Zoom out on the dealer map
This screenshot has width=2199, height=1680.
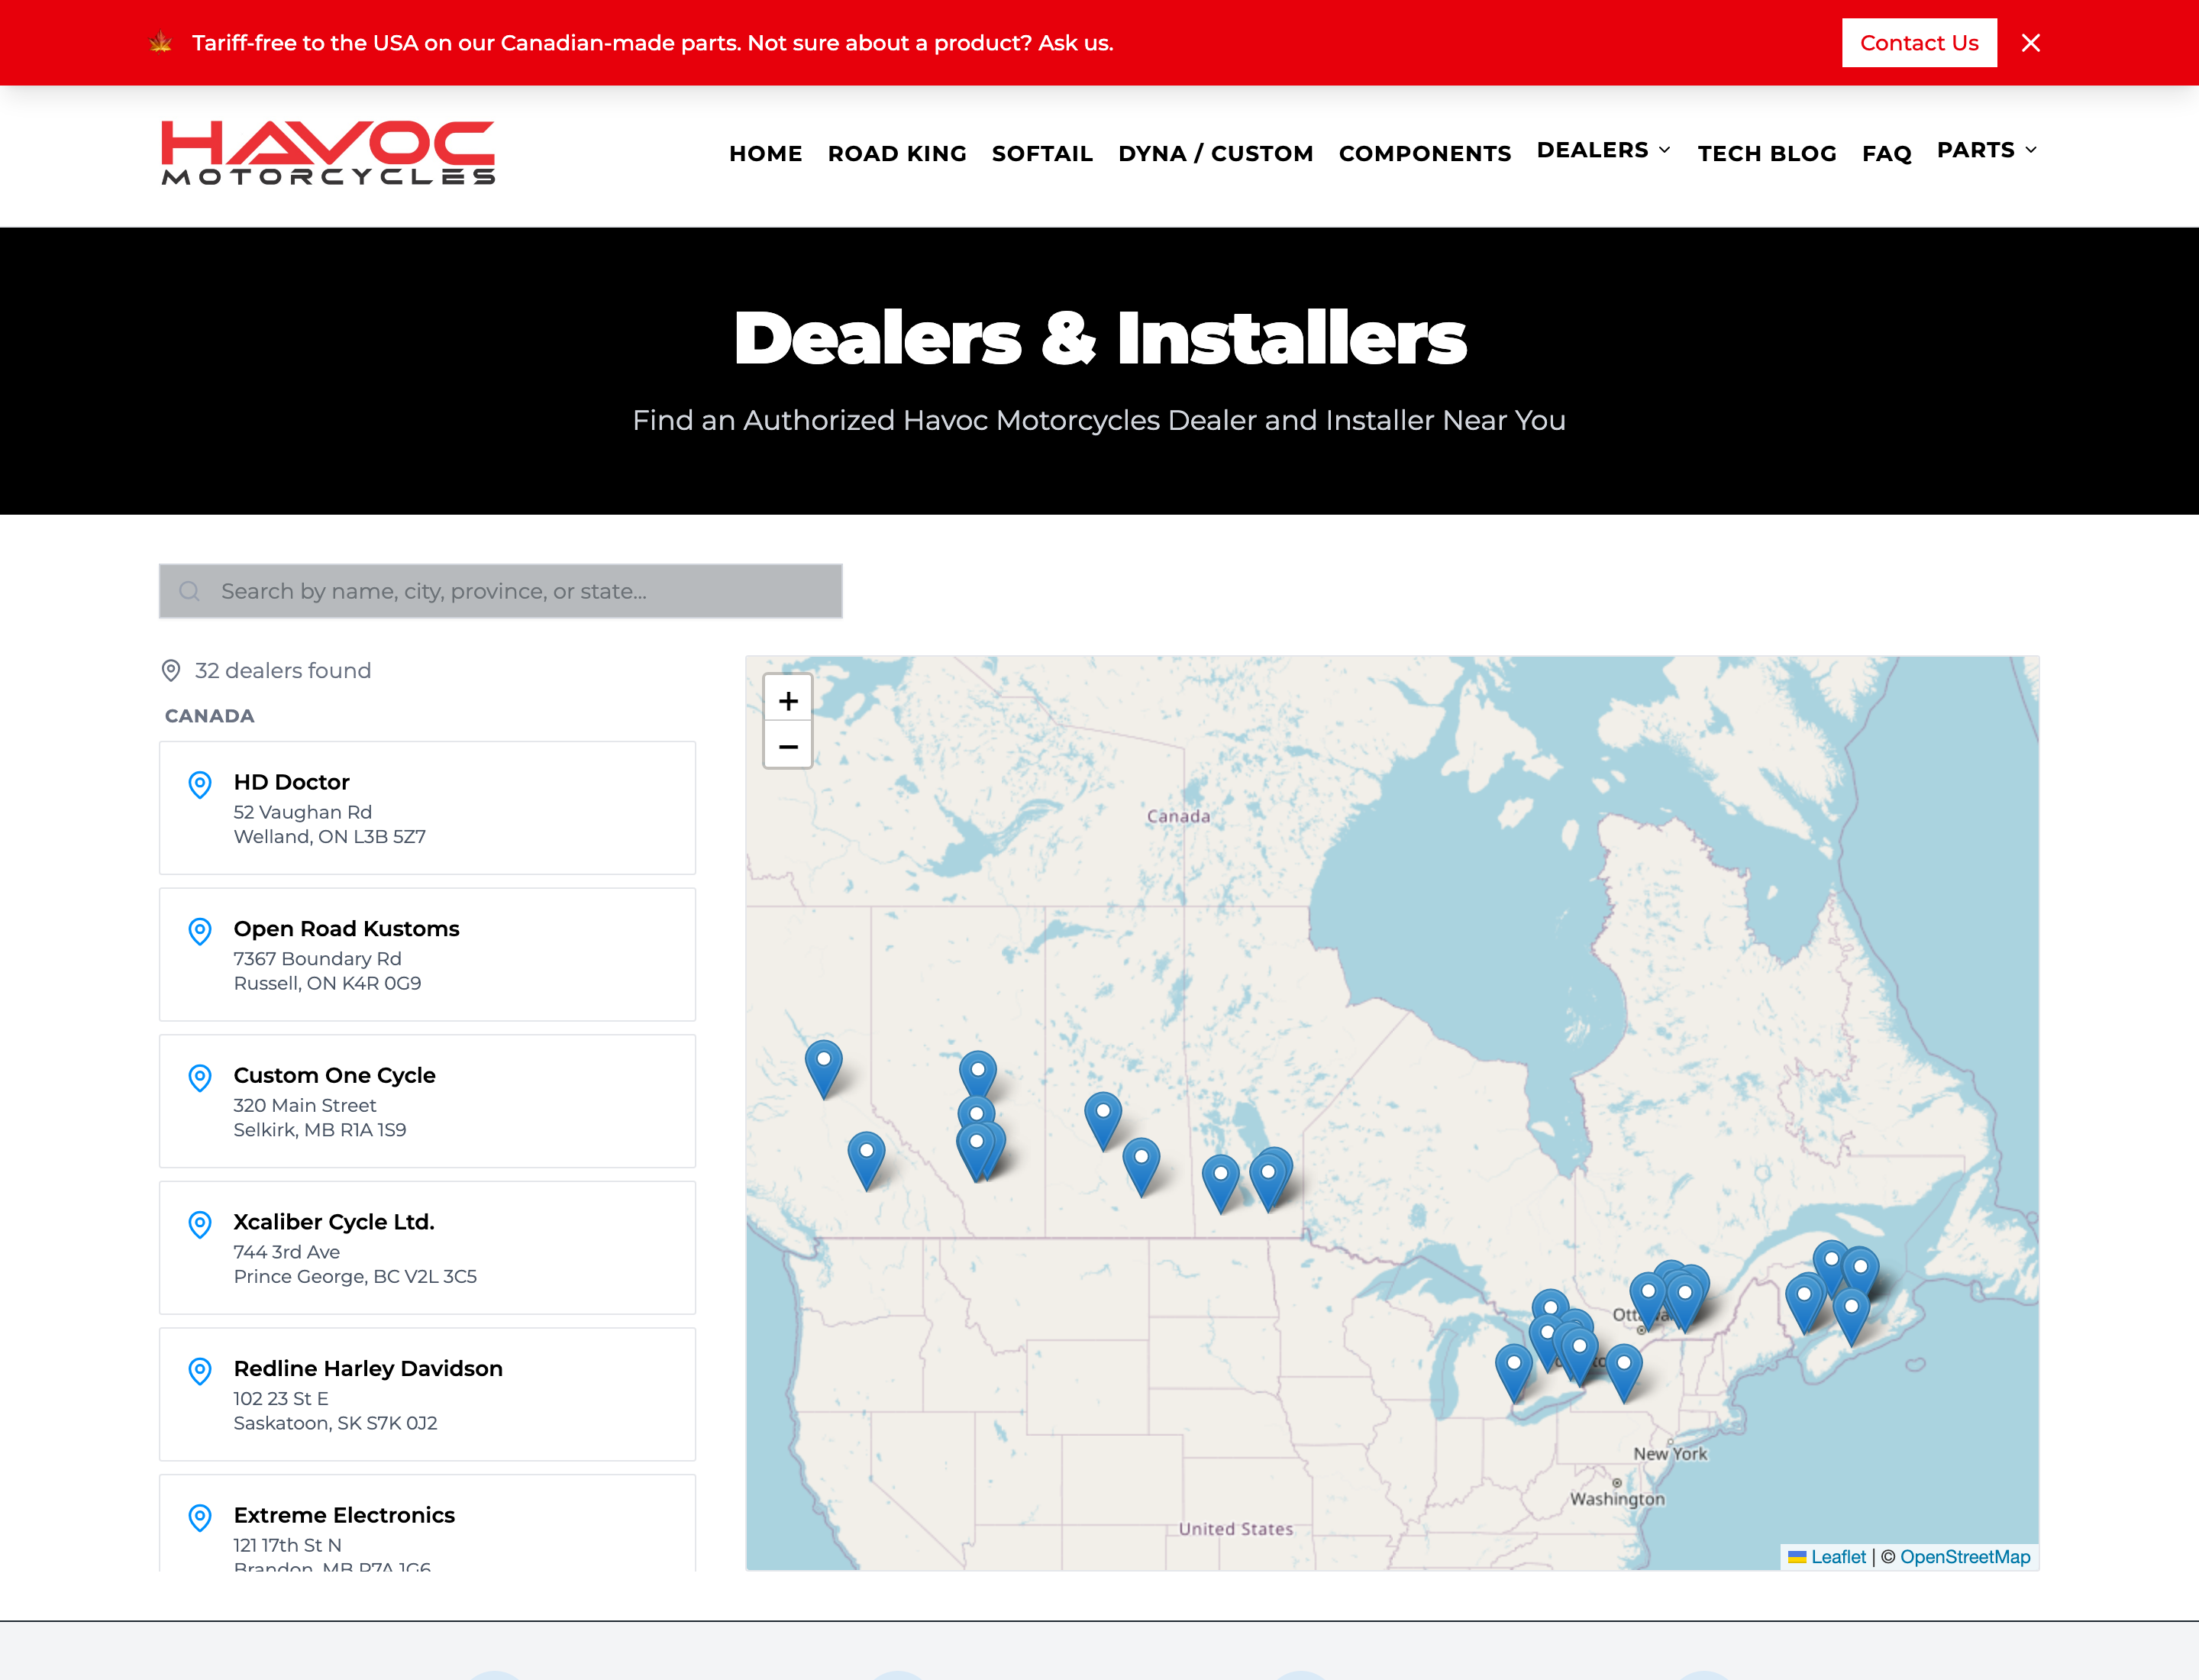[788, 746]
